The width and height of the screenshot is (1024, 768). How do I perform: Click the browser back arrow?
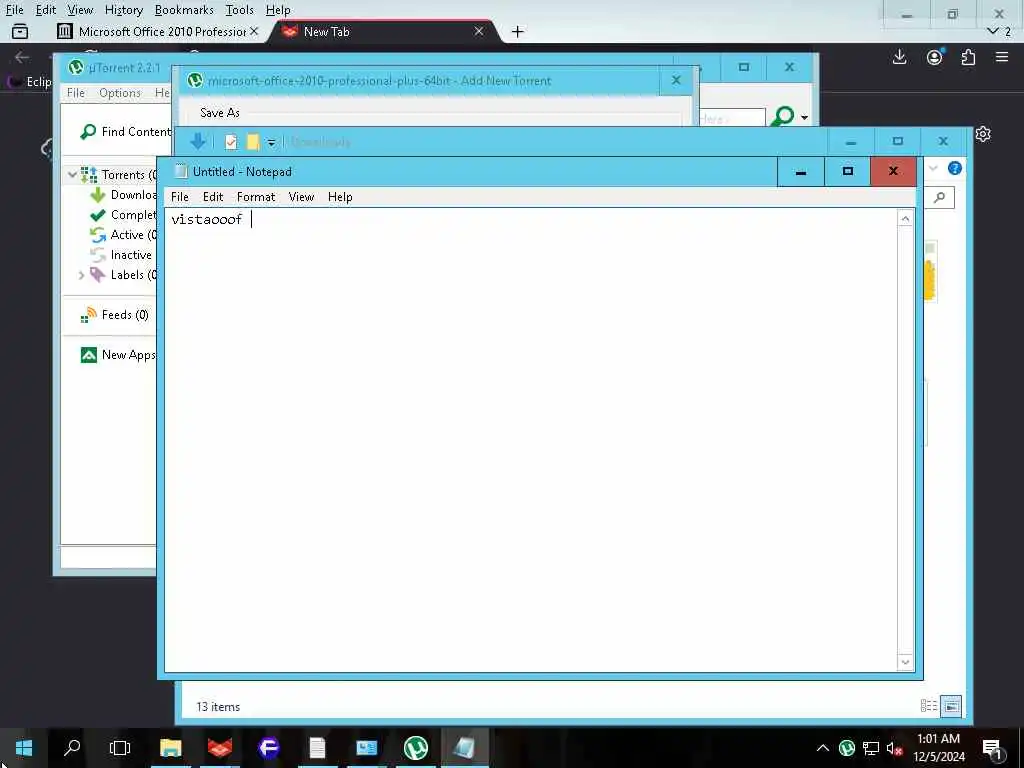coord(22,57)
